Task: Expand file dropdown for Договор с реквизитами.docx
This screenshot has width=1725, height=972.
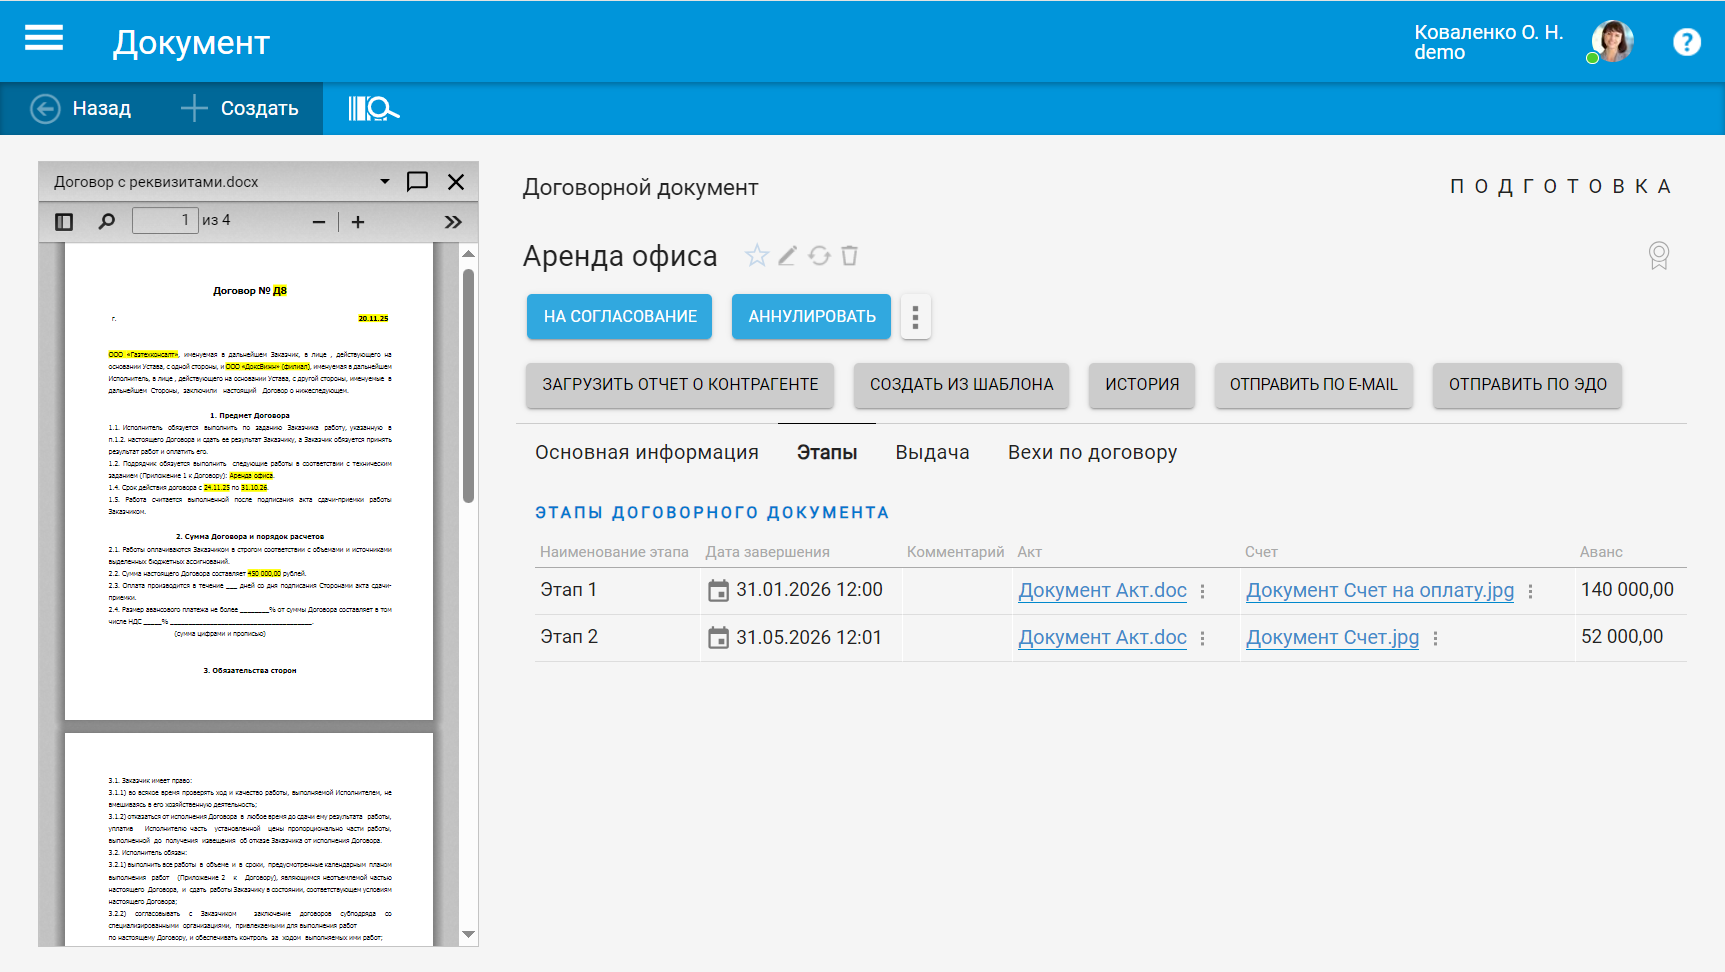Action: (x=385, y=182)
